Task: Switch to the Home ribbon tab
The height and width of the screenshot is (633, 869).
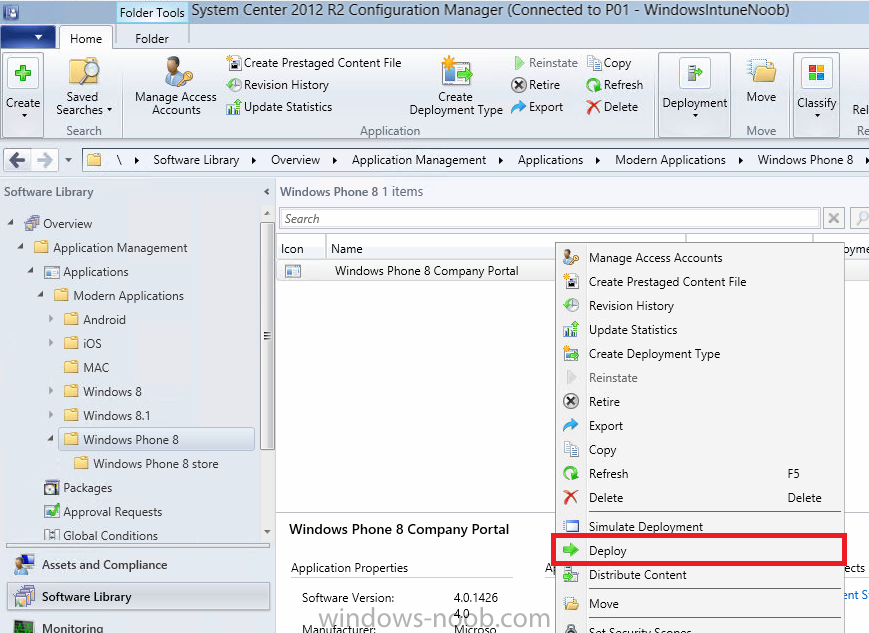Action: tap(86, 39)
